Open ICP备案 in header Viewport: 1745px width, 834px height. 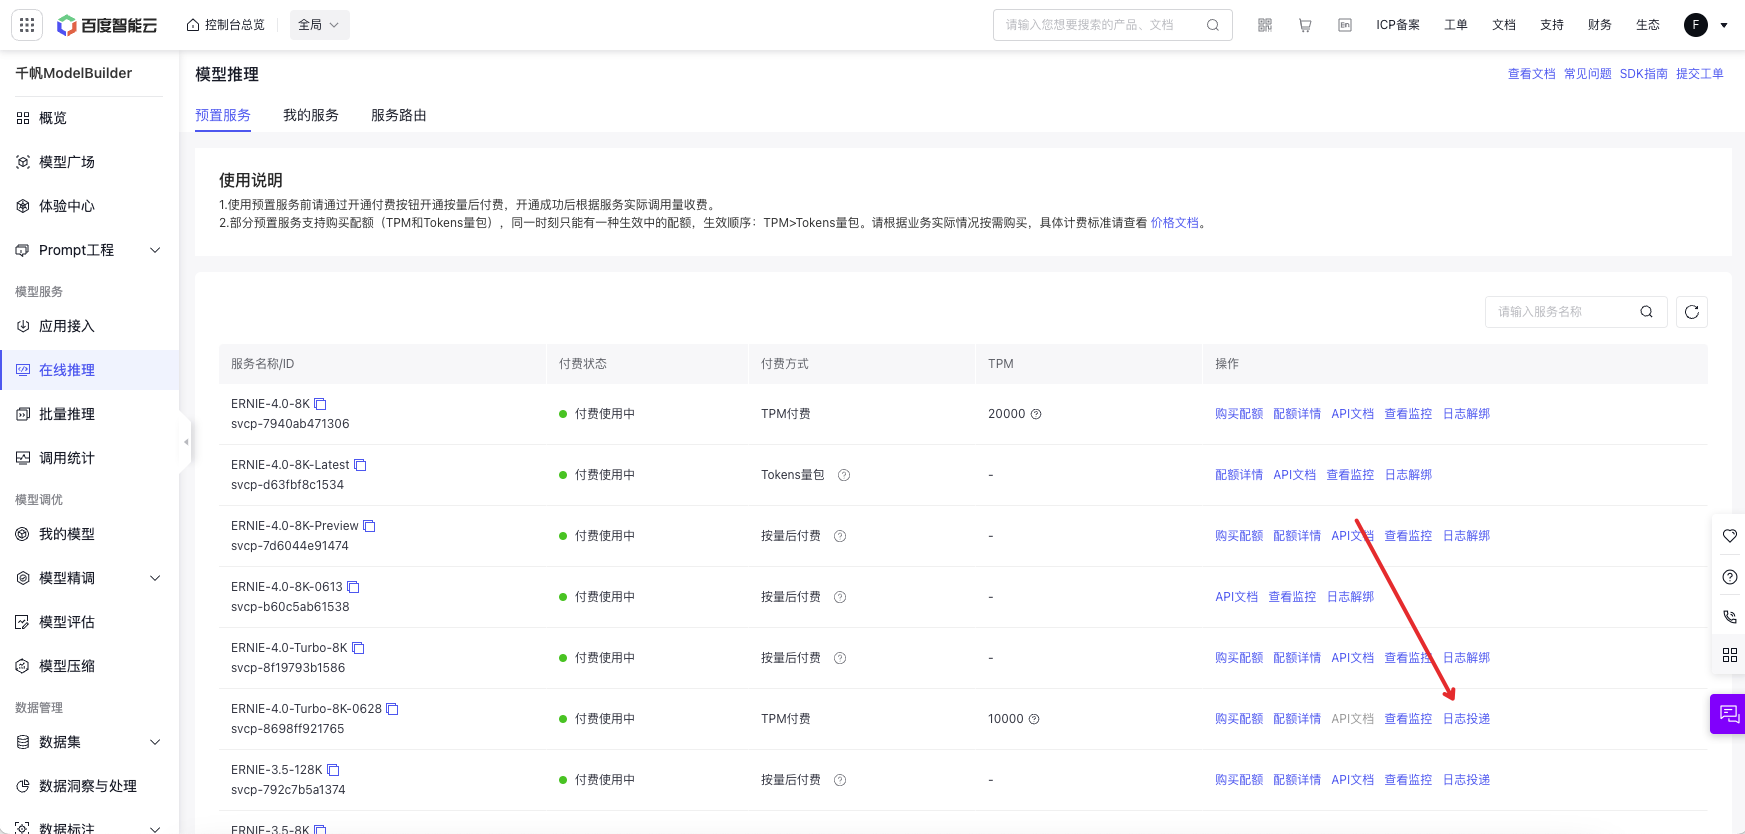tap(1398, 25)
